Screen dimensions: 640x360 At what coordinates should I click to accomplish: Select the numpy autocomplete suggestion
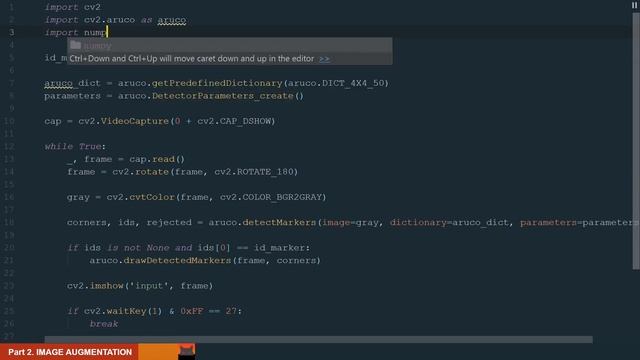[230, 45]
